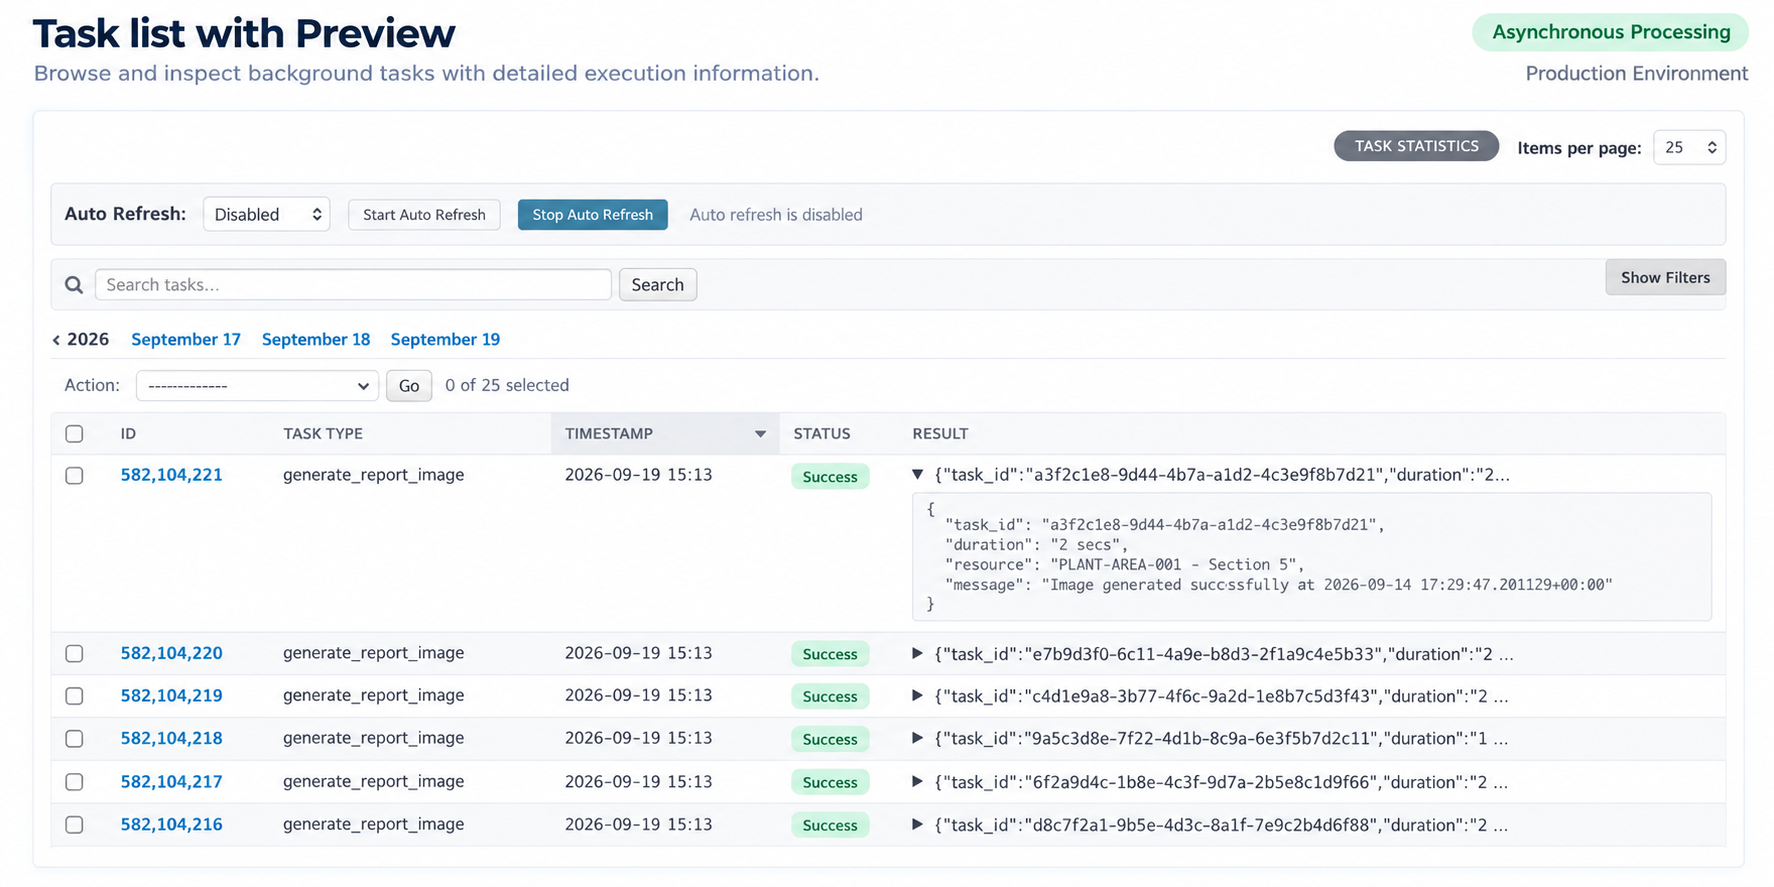Open task 582,104,218 details
Viewport: 1774px width, 887px height.
[x=171, y=738]
